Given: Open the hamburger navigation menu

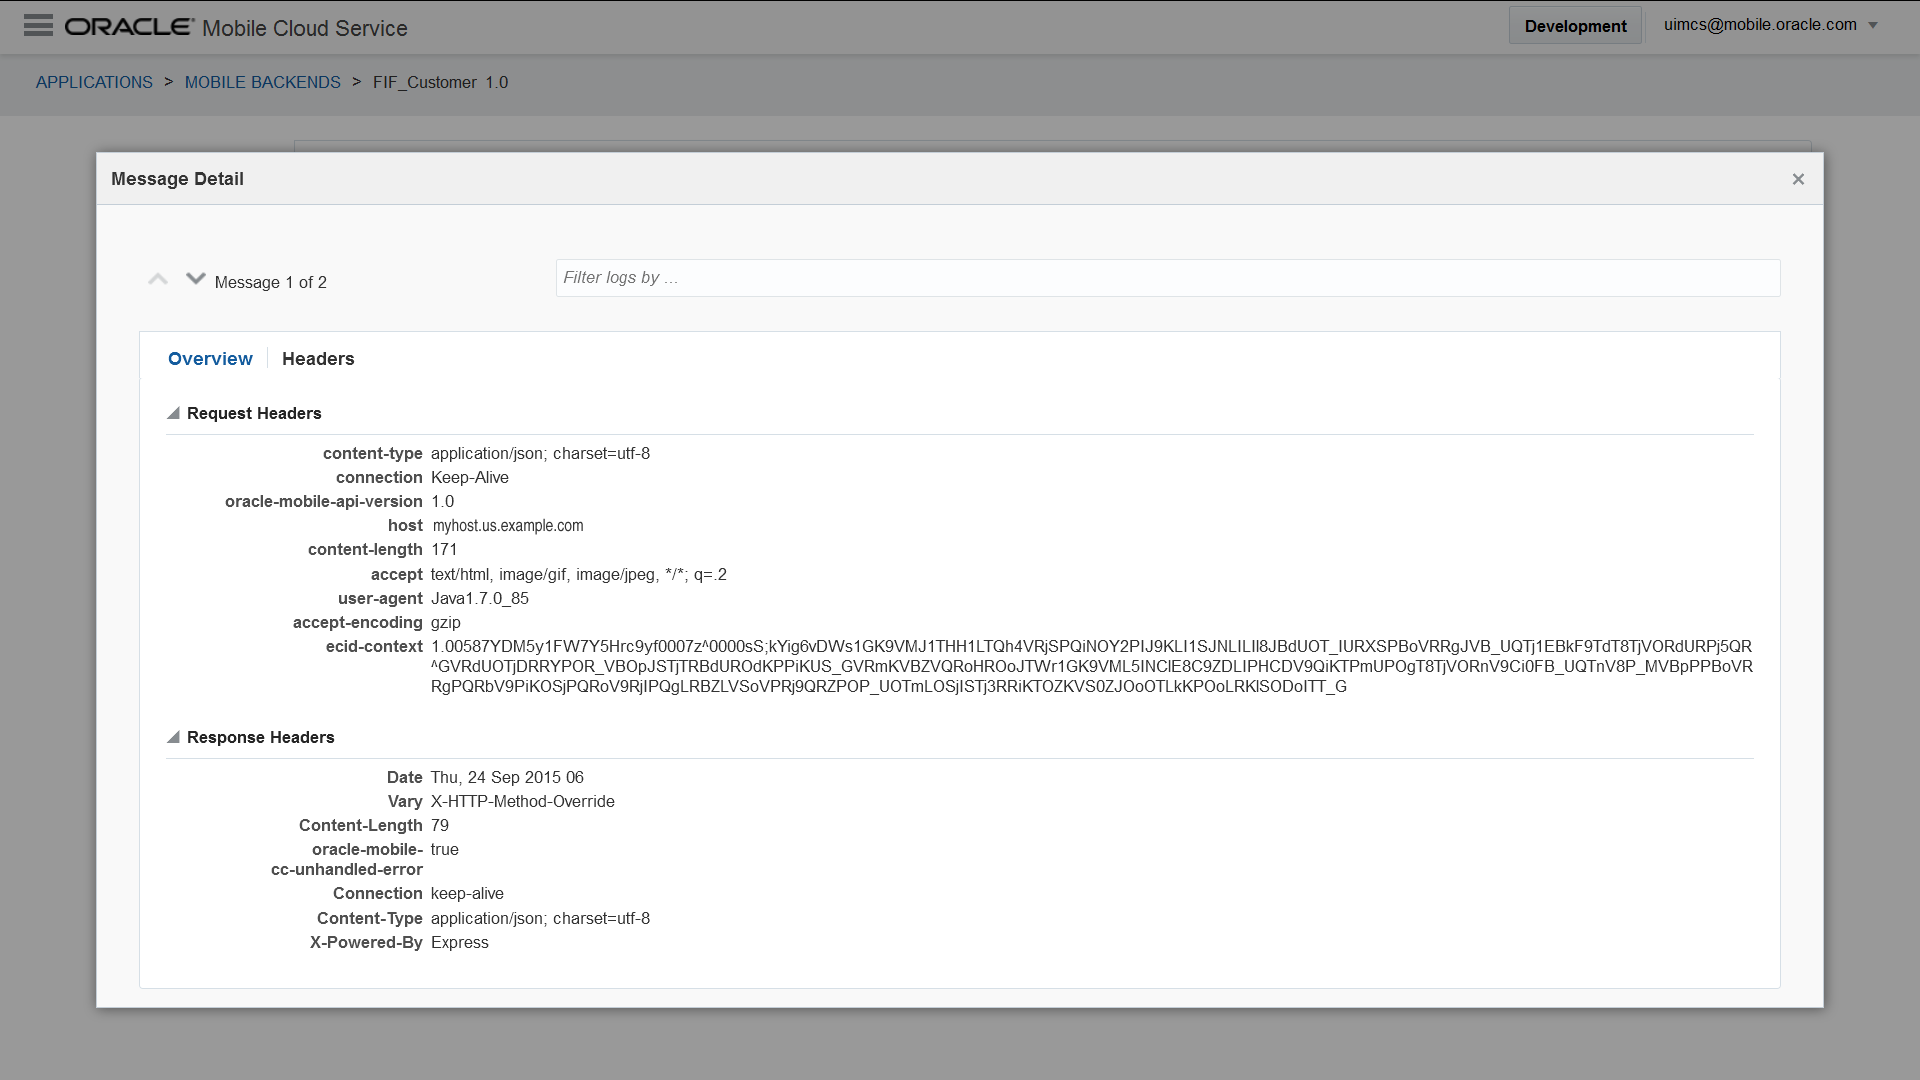Looking at the screenshot, I should (x=38, y=26).
